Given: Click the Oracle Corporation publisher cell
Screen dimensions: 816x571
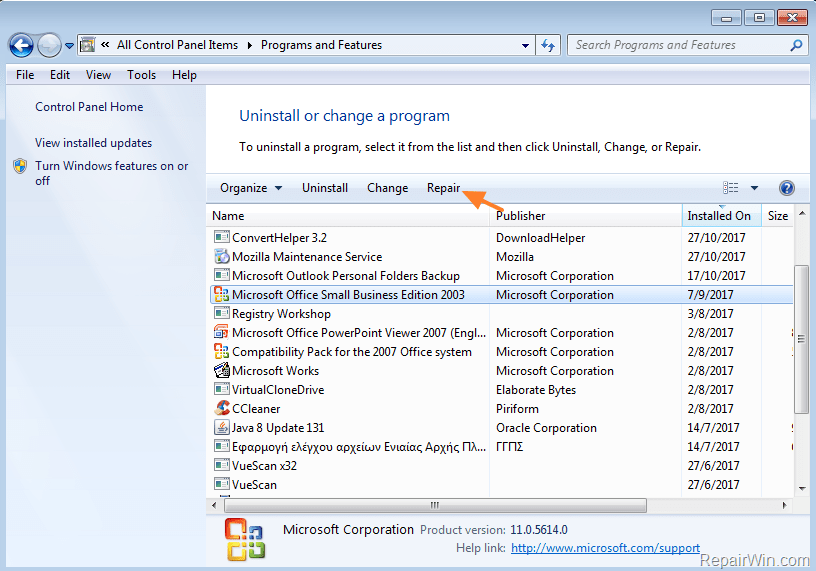Looking at the screenshot, I should click(546, 428).
